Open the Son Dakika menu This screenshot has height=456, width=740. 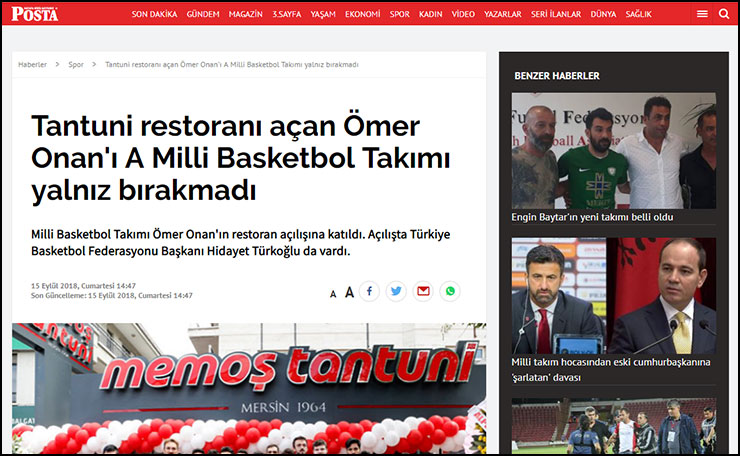[154, 15]
